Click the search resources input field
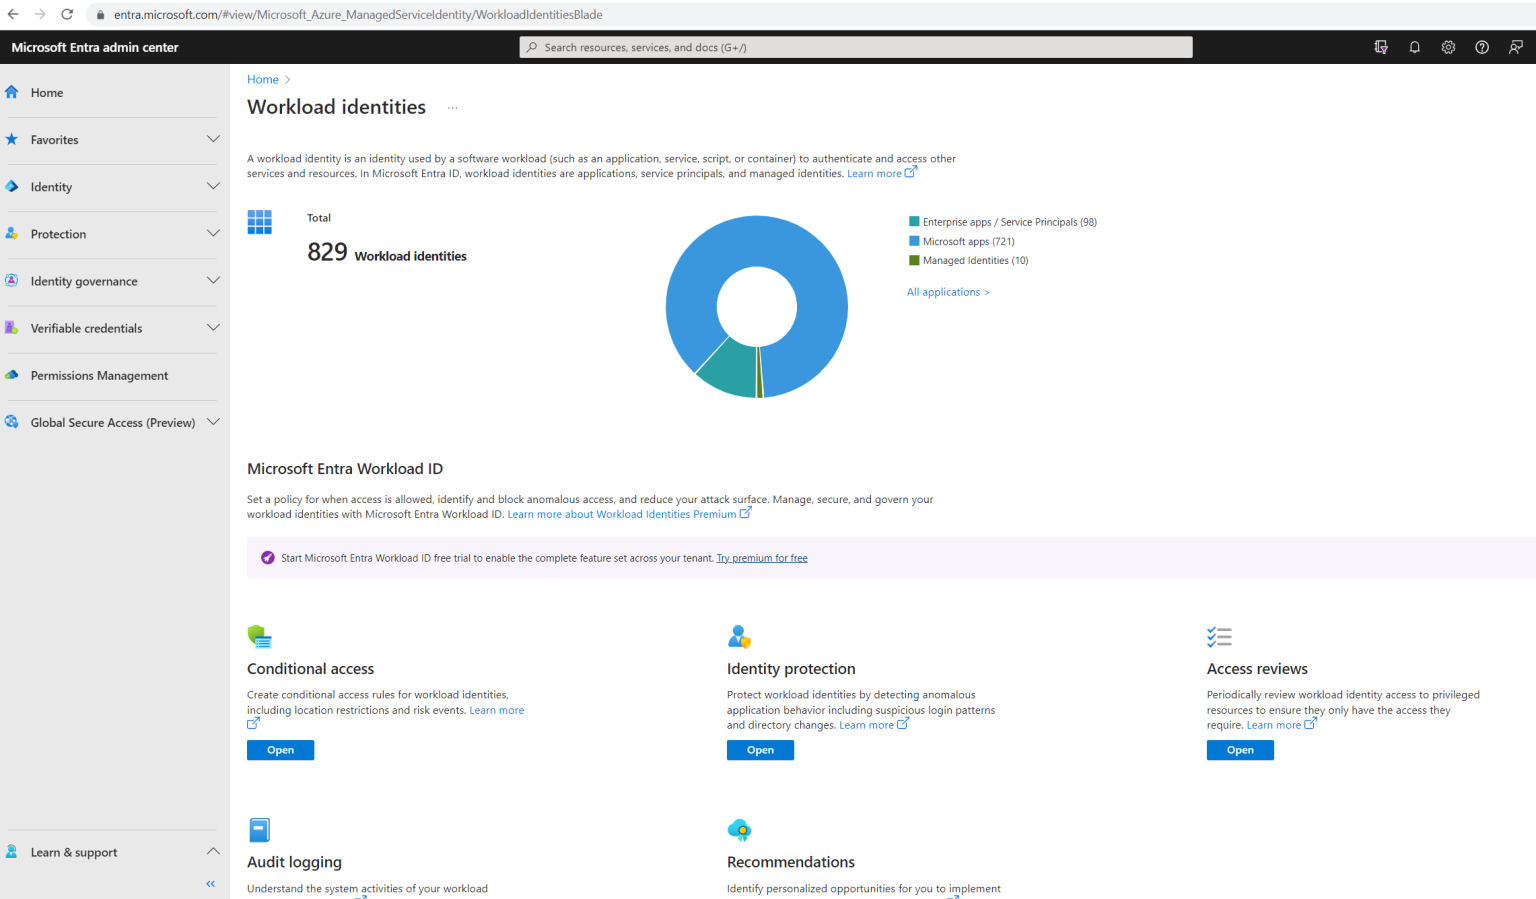Screen dimensions: 1536x899 [855, 46]
